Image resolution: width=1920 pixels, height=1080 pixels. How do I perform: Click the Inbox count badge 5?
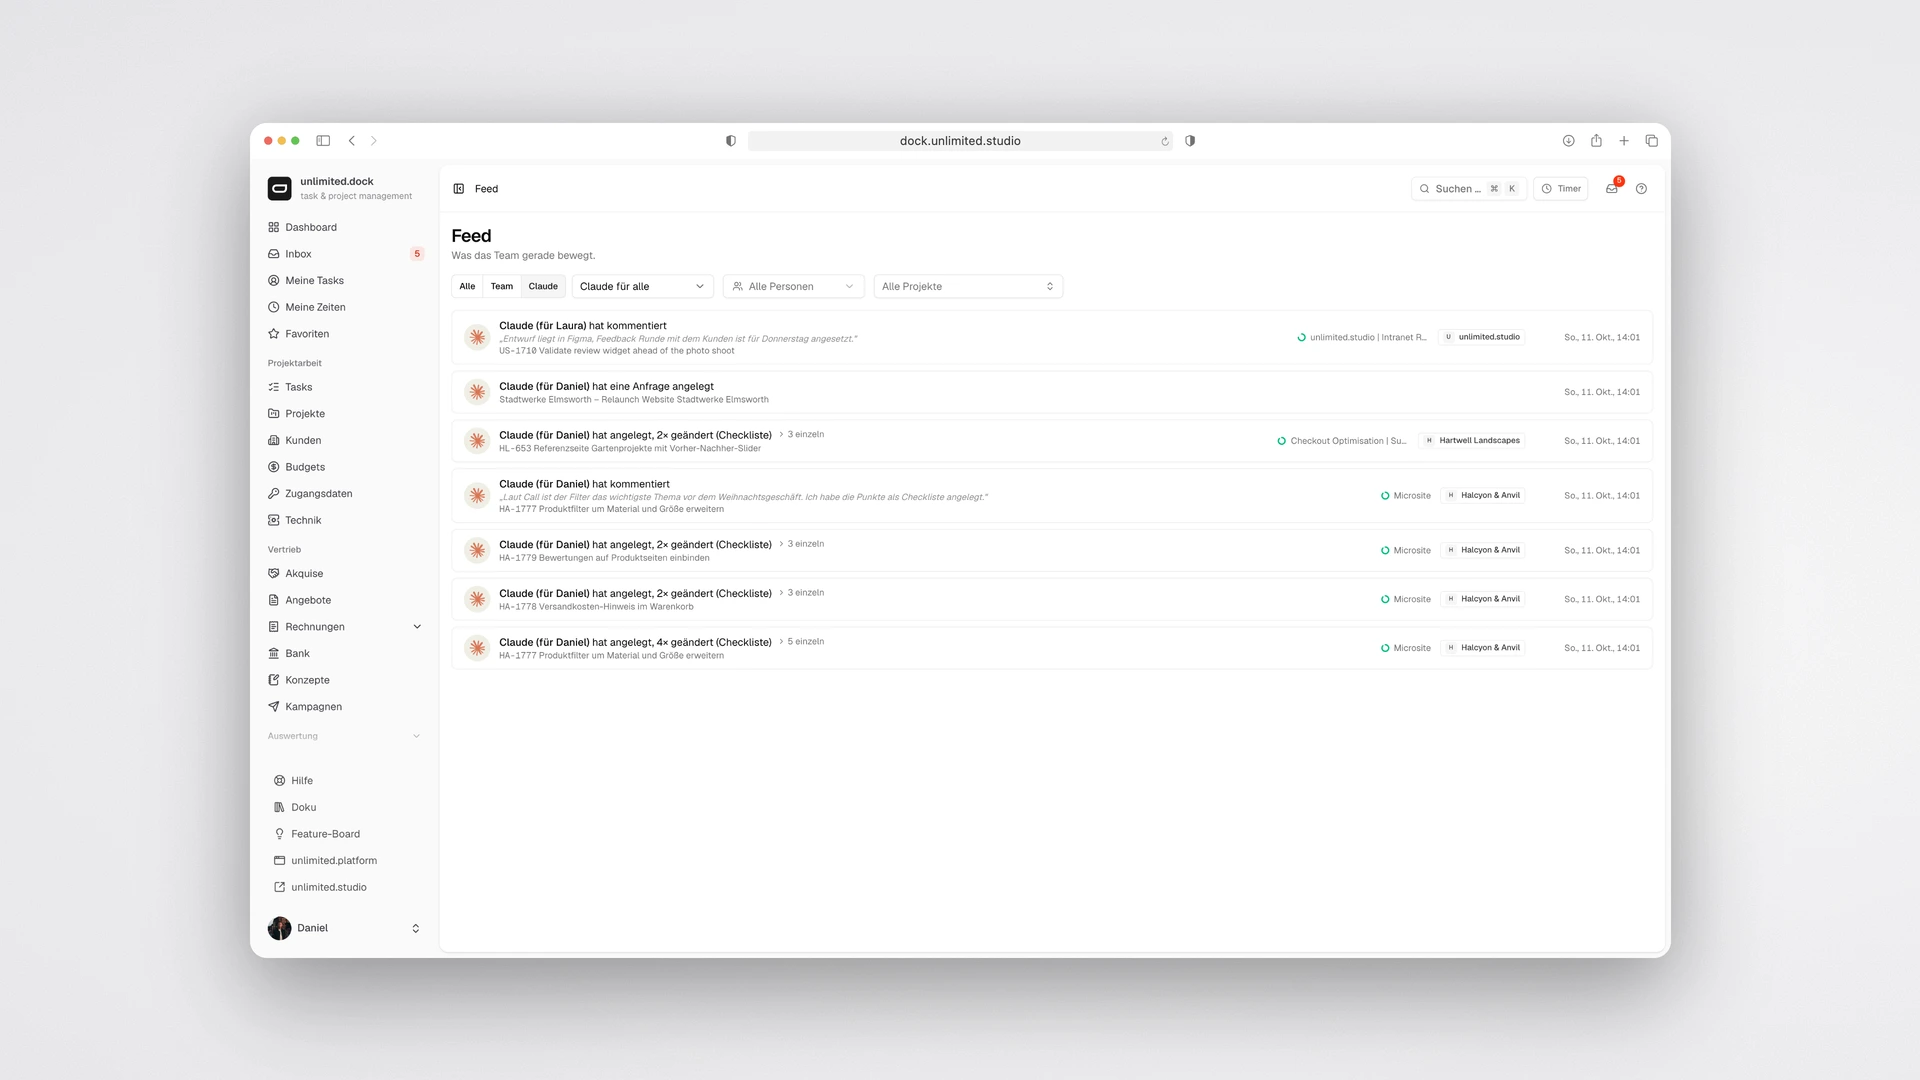[417, 254]
